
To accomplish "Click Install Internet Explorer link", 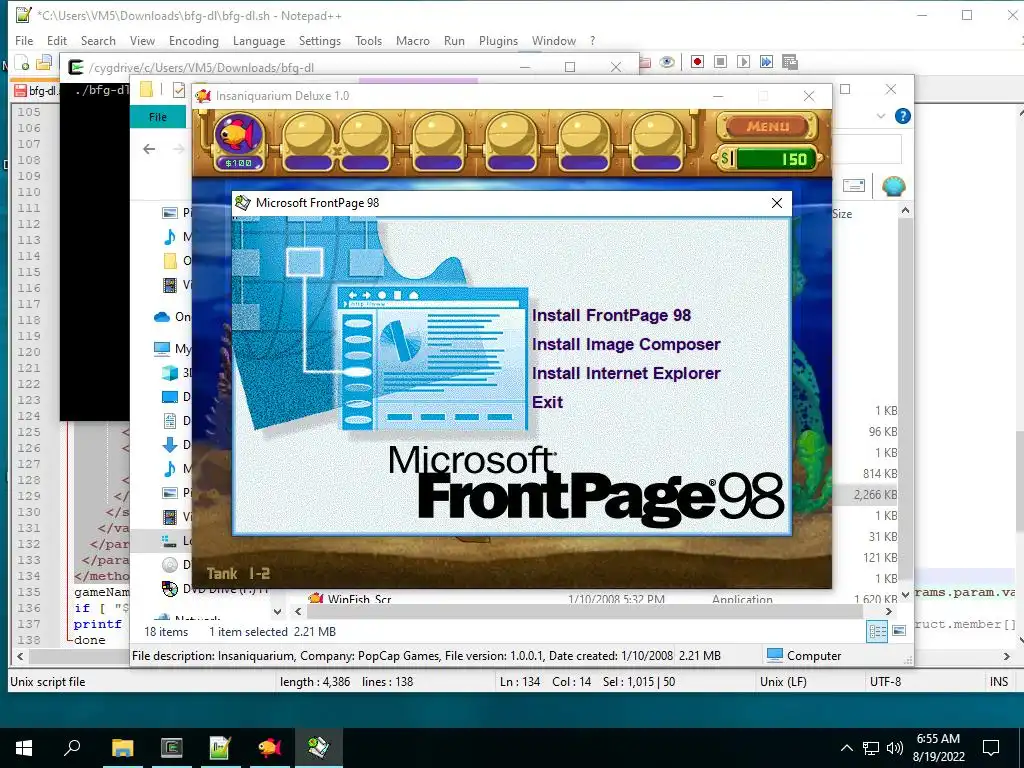I will click(626, 373).
